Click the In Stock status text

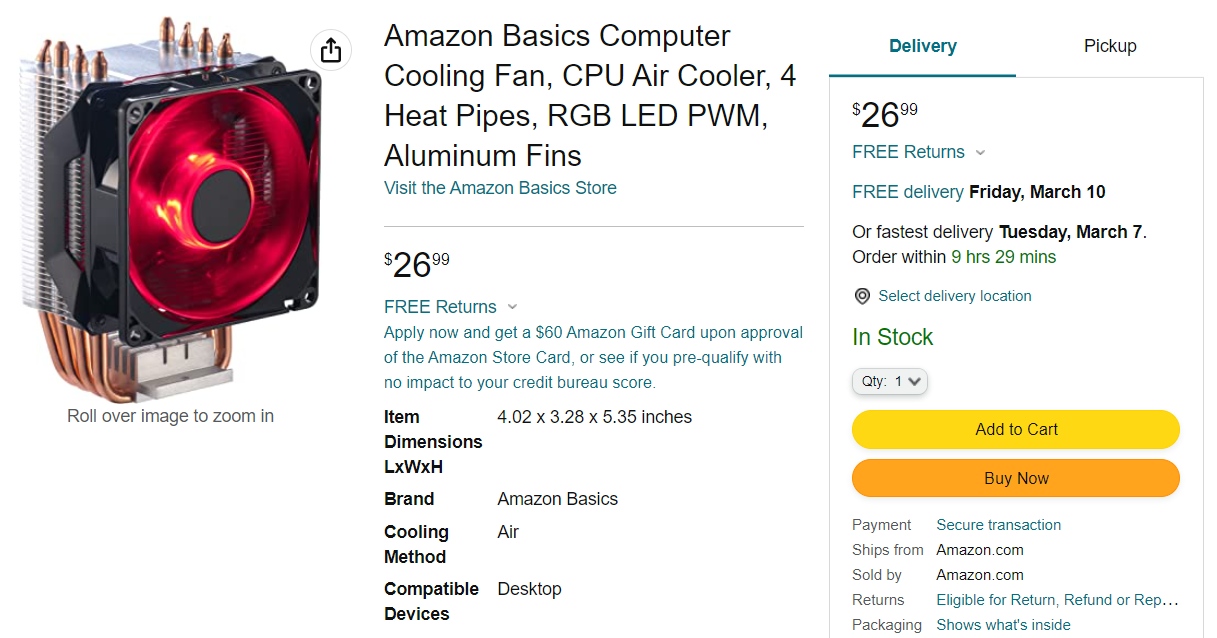[893, 337]
